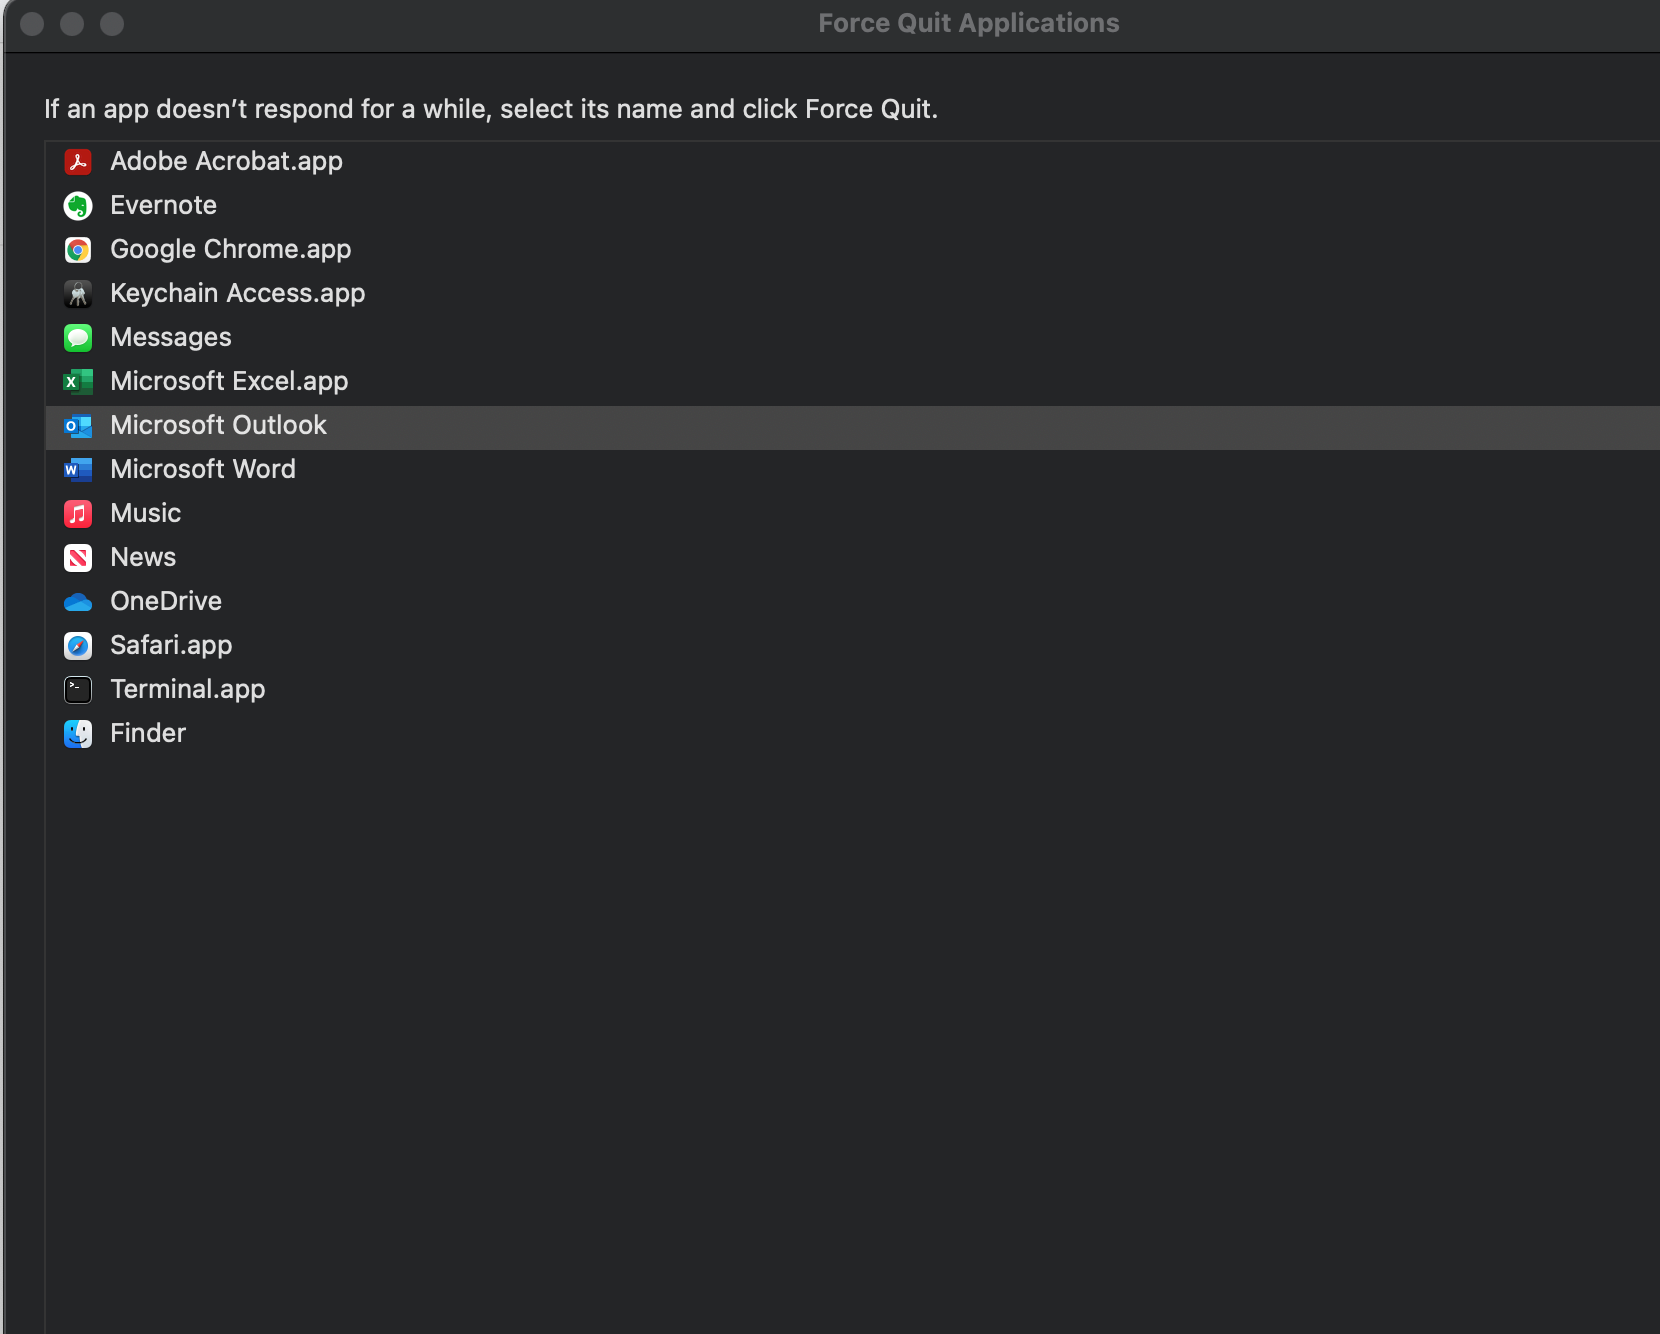1660x1334 pixels.
Task: Select the highlighted Microsoft Outlook row
Action: coord(218,425)
